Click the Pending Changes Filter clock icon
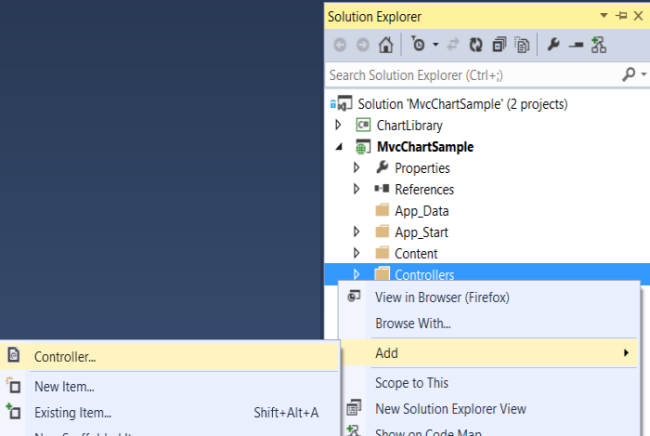650x436 pixels. [418, 44]
